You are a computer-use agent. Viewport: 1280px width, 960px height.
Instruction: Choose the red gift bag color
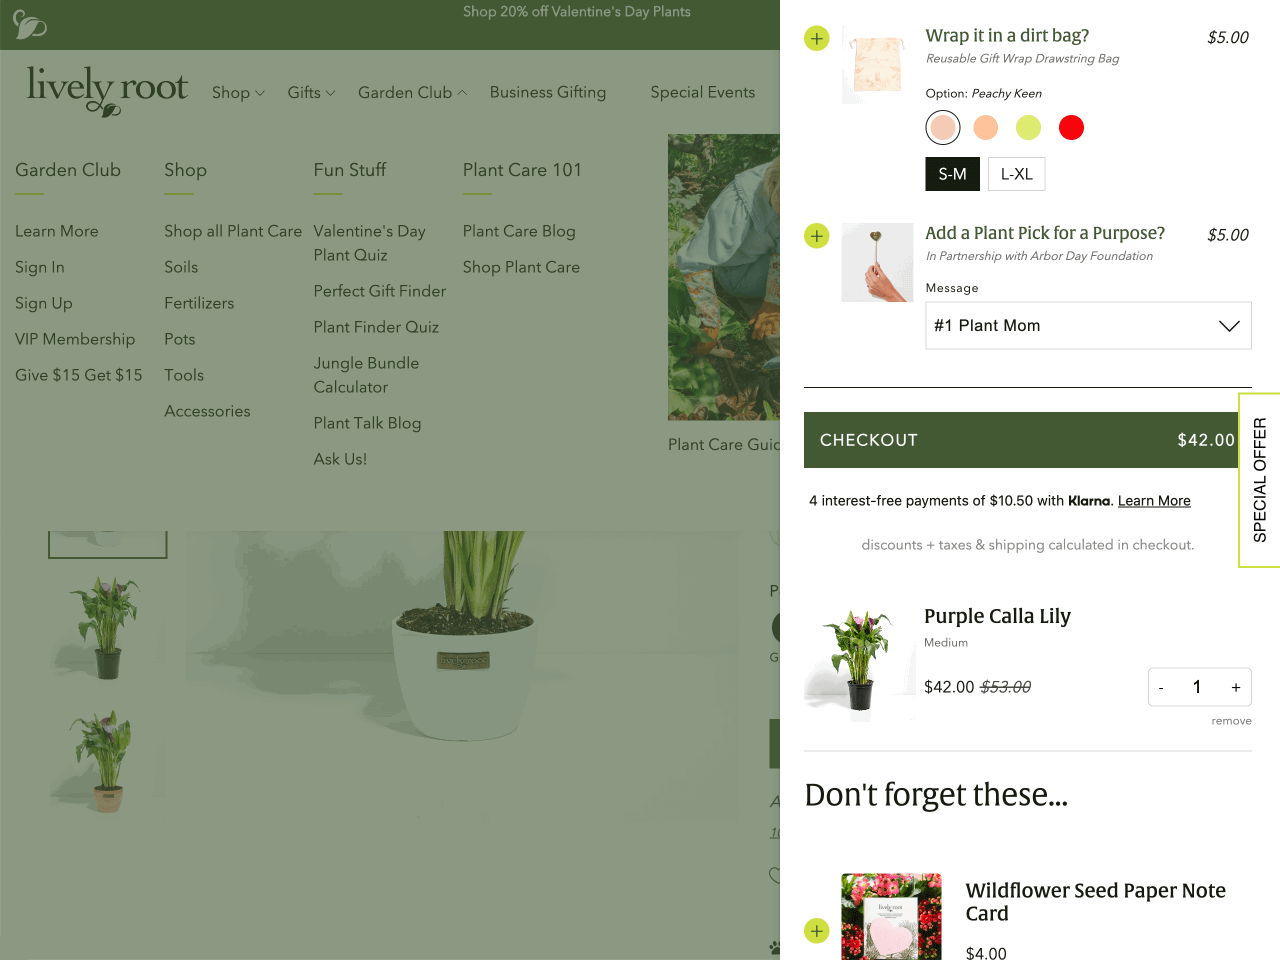pos(1071,128)
